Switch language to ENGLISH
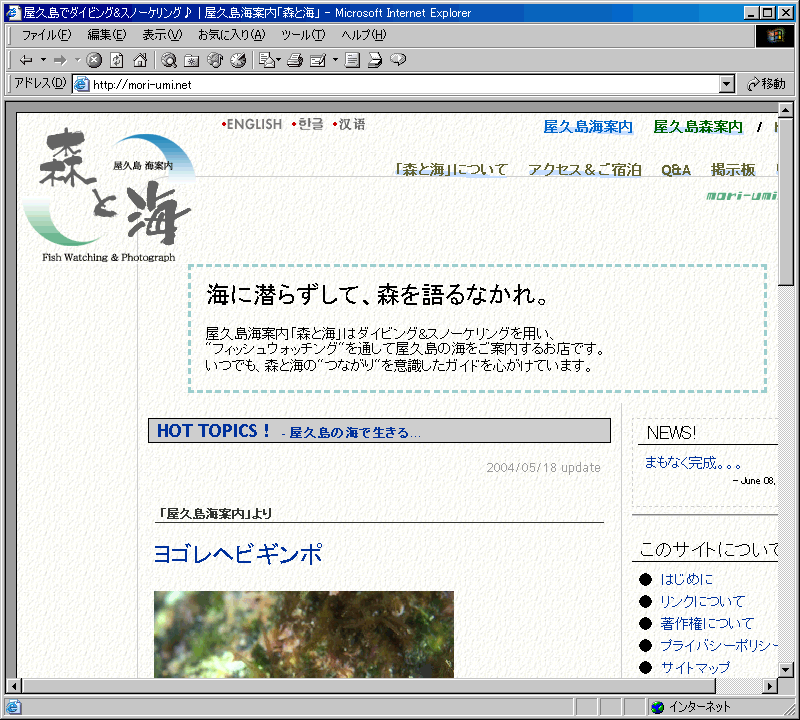Viewport: 800px width, 720px height. 252,125
